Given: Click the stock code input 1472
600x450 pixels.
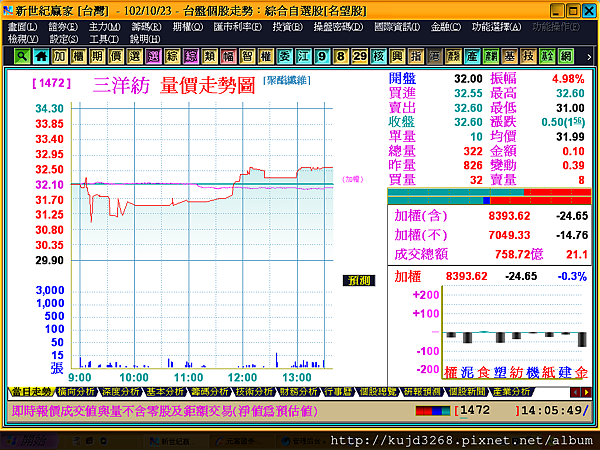Looking at the screenshot, I should click(486, 411).
